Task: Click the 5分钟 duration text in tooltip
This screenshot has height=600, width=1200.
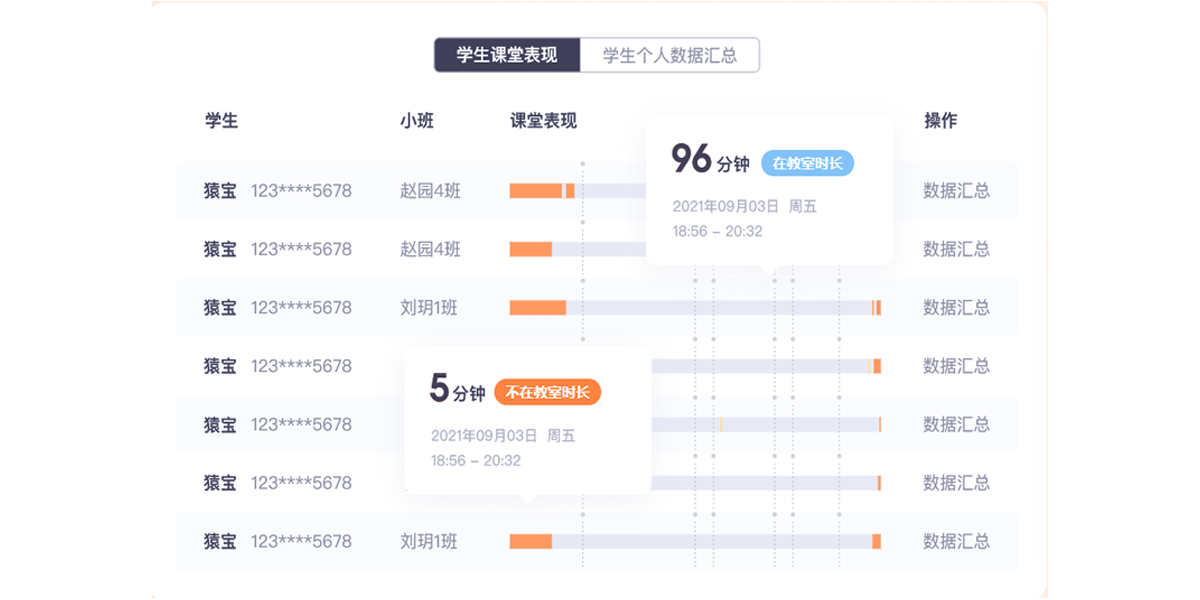Action: click(x=456, y=390)
